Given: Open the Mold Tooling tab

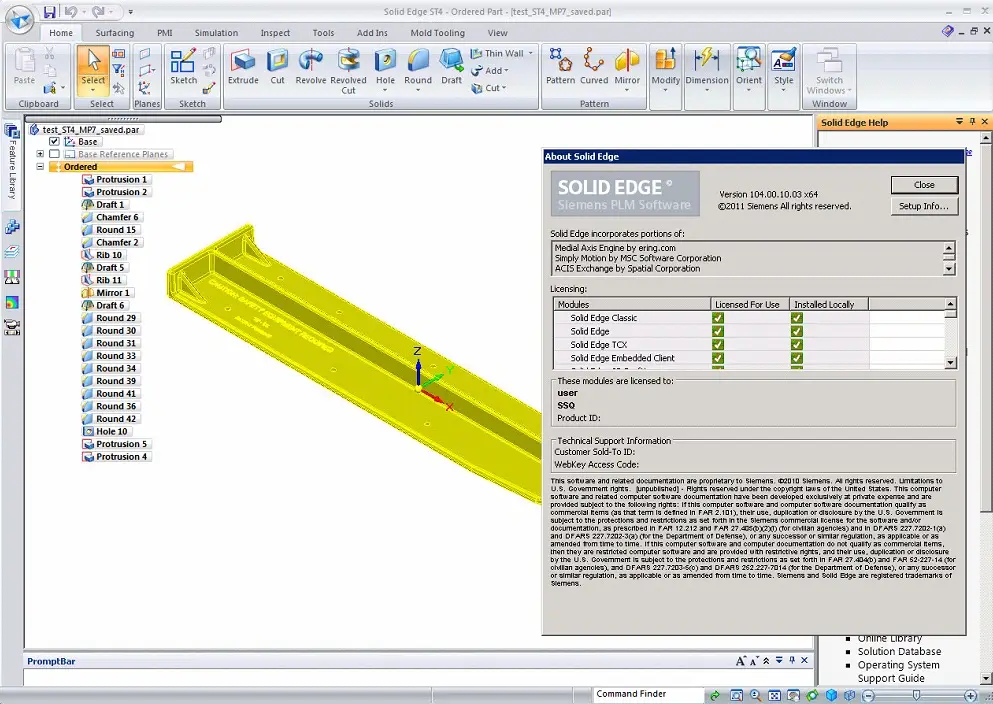Looking at the screenshot, I should [x=438, y=33].
